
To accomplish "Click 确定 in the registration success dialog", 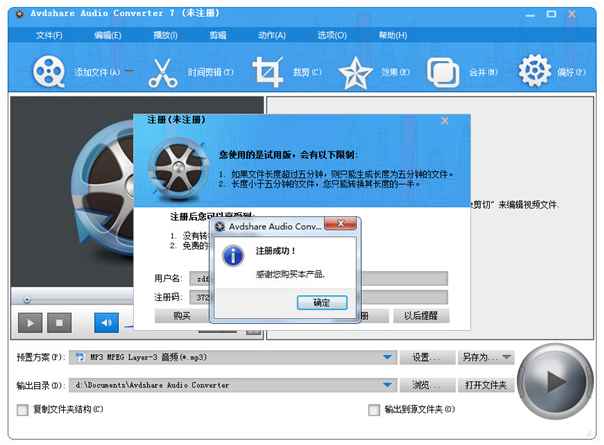I will pyautogui.click(x=322, y=302).
